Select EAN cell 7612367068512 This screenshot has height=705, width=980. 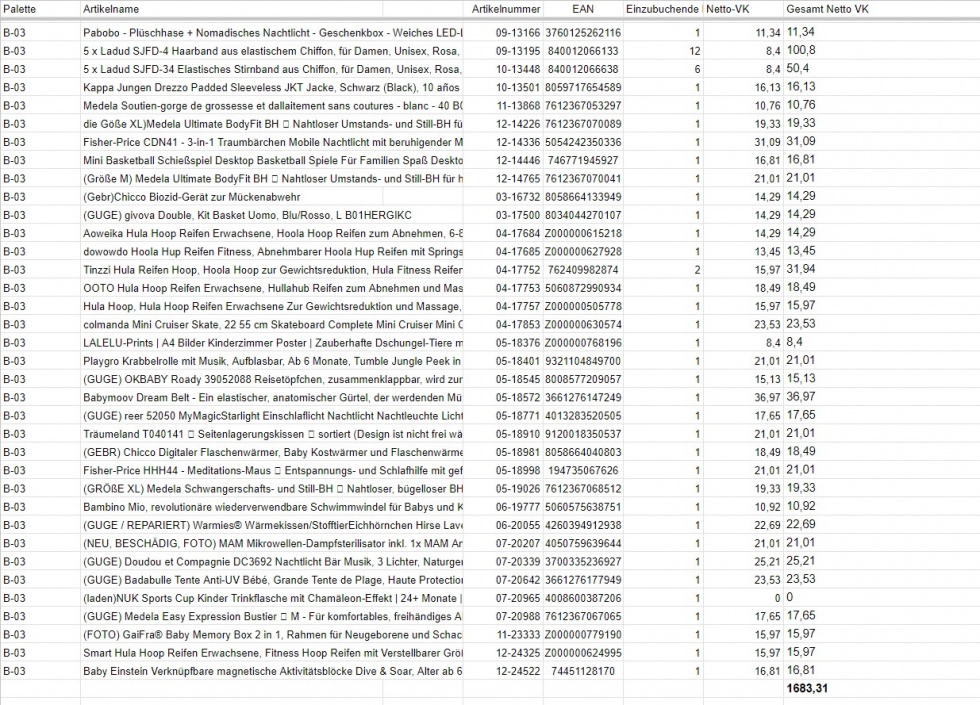click(x=583, y=488)
